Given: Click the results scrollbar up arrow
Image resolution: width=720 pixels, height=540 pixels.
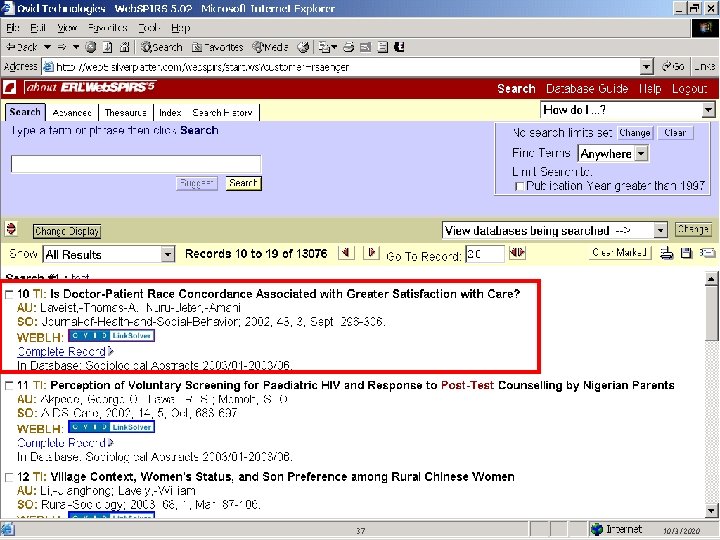Looking at the screenshot, I should point(711,278).
